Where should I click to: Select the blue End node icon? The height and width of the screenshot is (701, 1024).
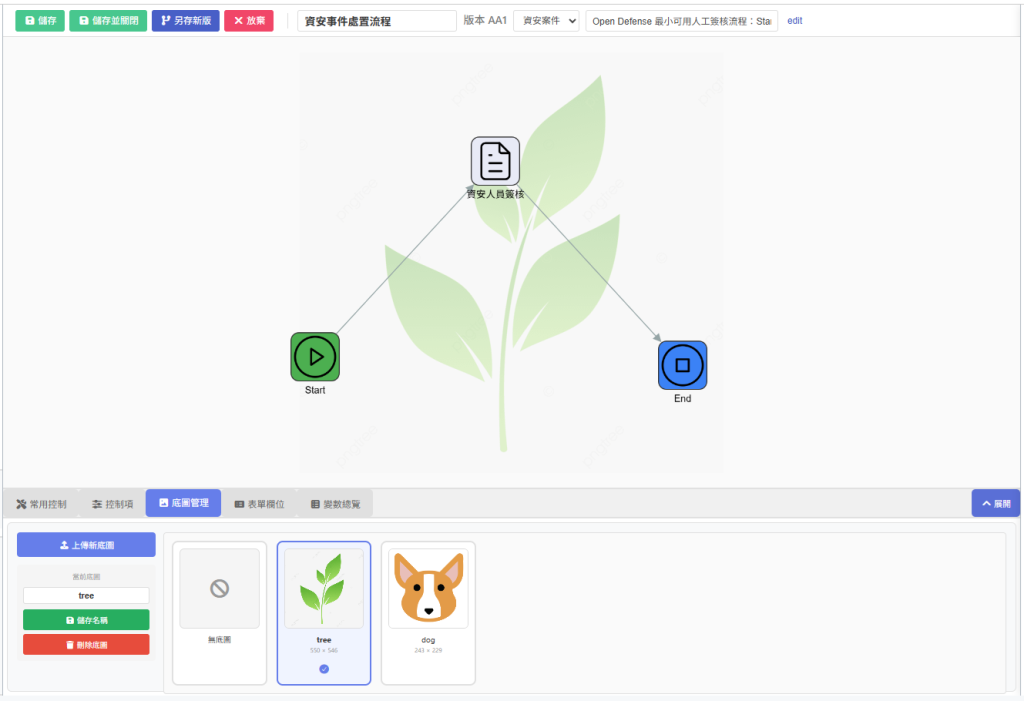[682, 365]
